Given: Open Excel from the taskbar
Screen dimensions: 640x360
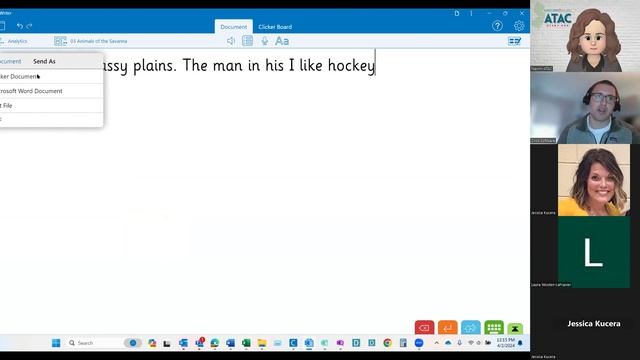Looking at the screenshot, I should click(246, 343).
